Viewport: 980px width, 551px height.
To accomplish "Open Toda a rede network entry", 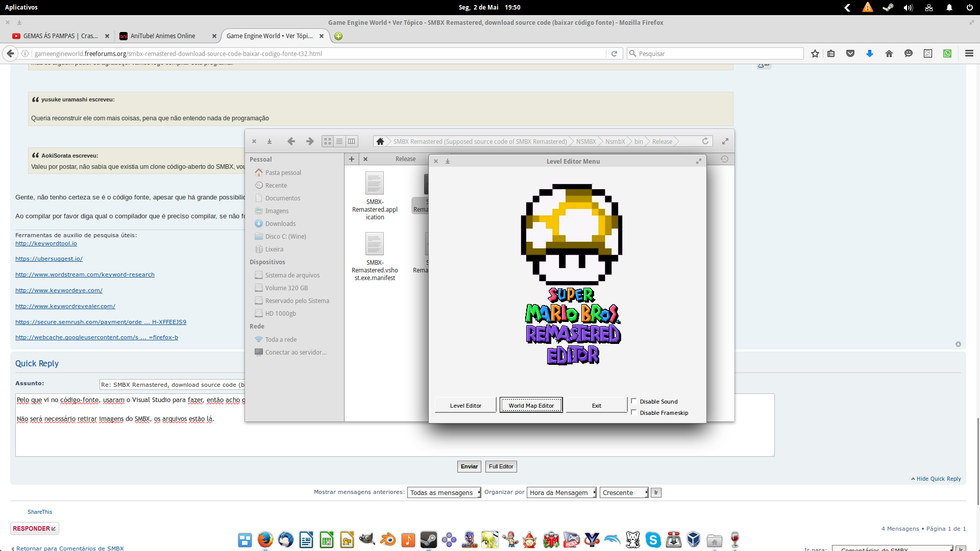I will pos(281,339).
